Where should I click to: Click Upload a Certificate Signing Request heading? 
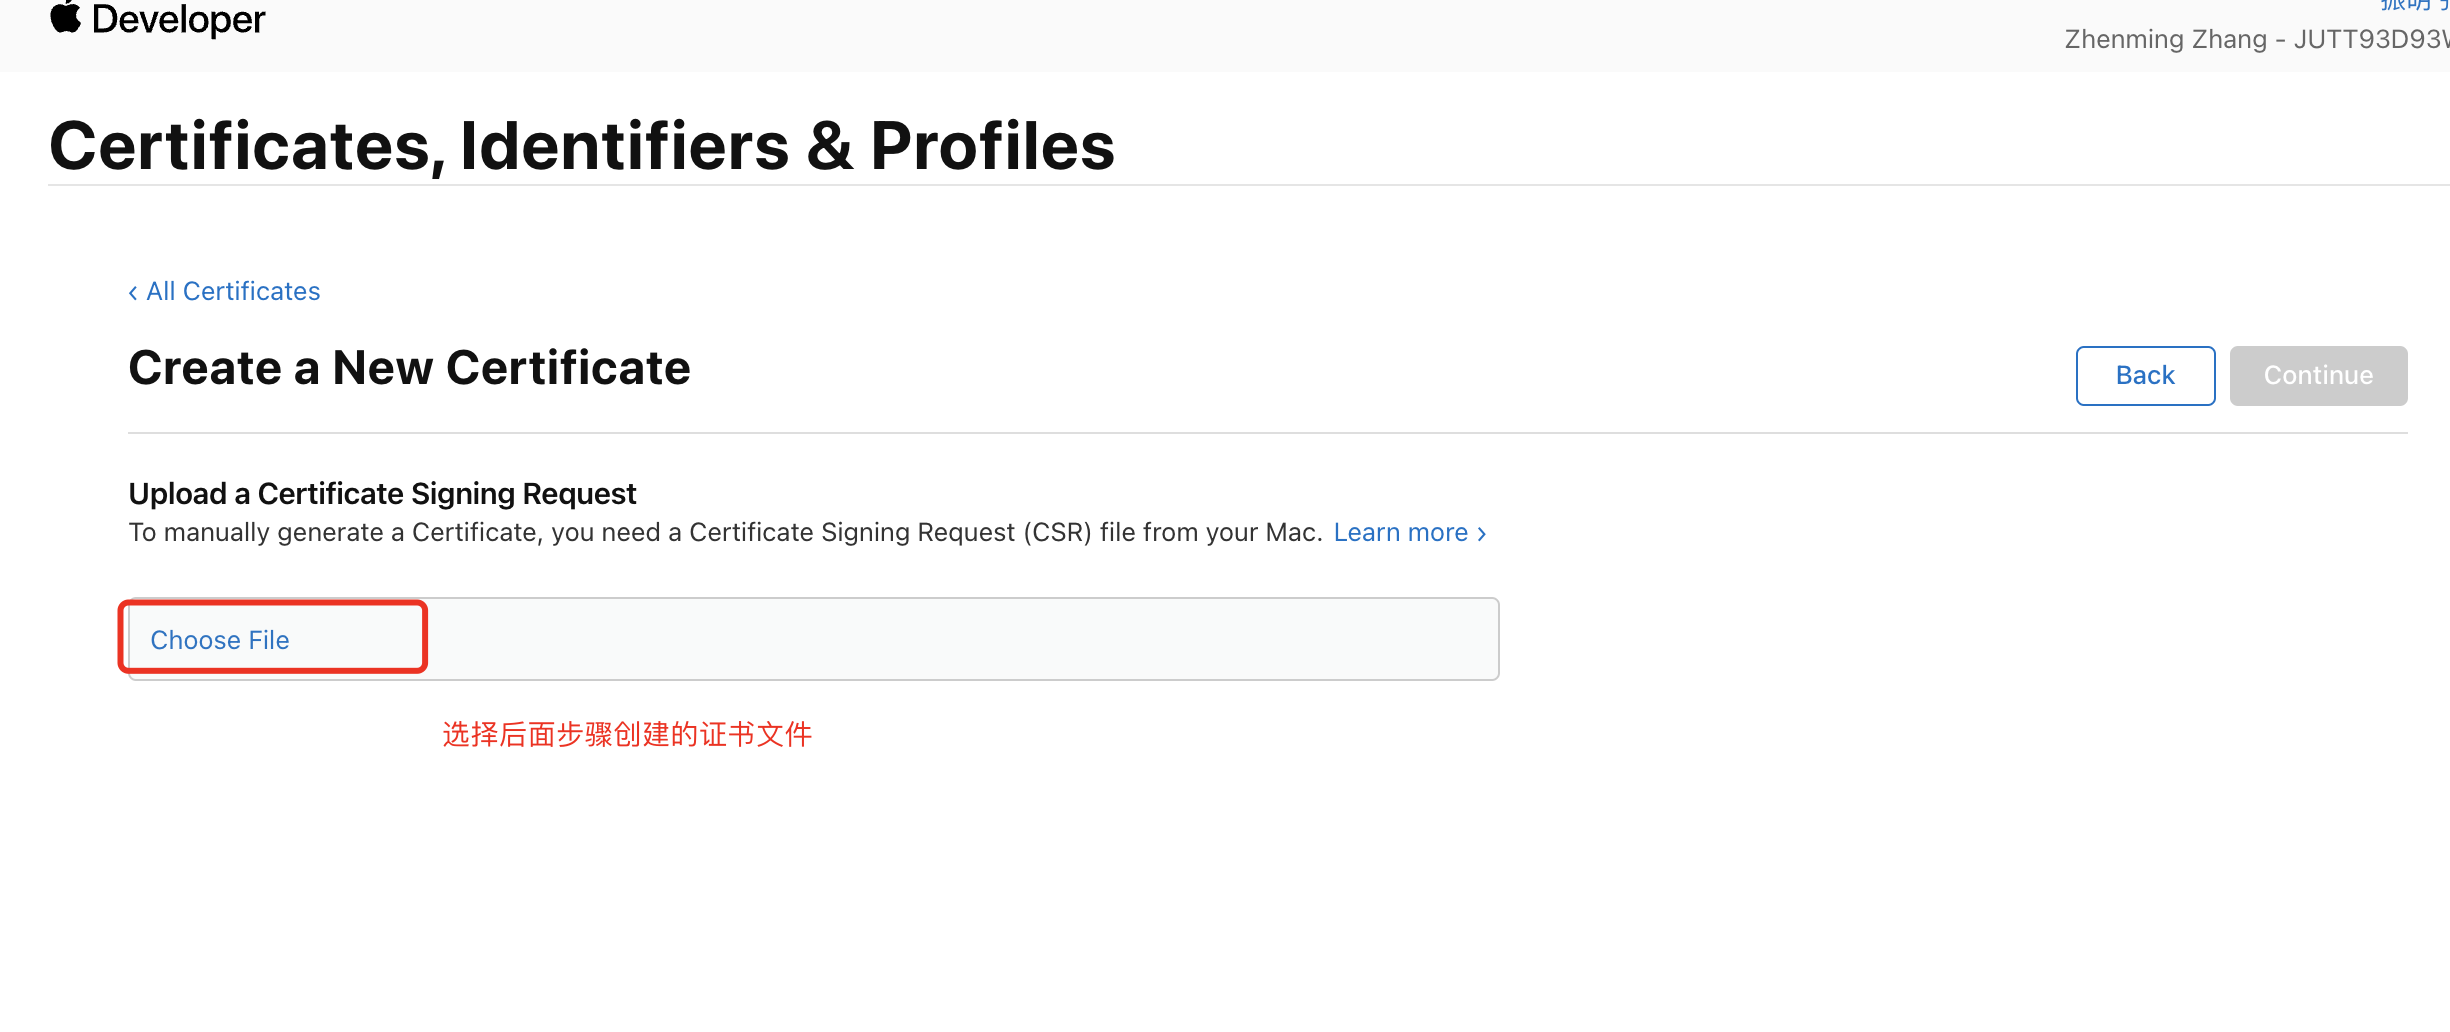coord(382,494)
